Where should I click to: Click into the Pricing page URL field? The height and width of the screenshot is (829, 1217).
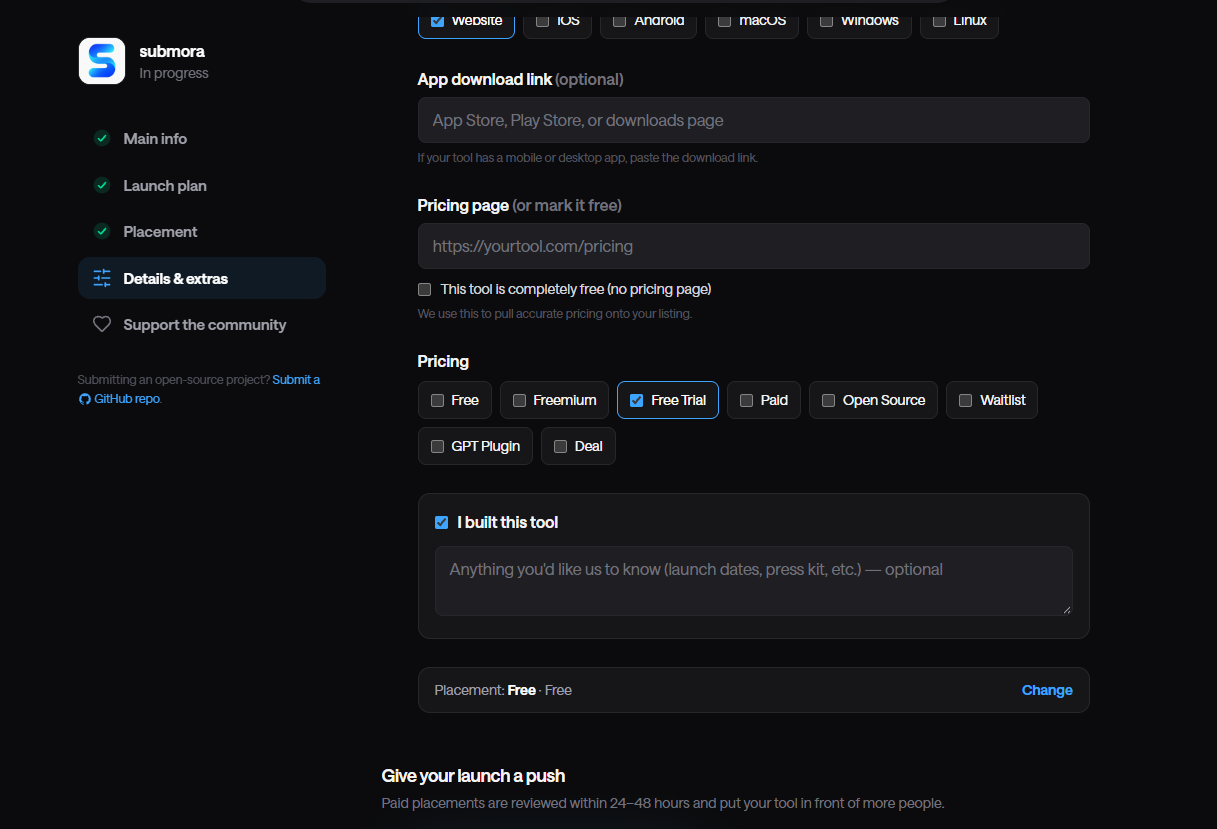tap(753, 246)
